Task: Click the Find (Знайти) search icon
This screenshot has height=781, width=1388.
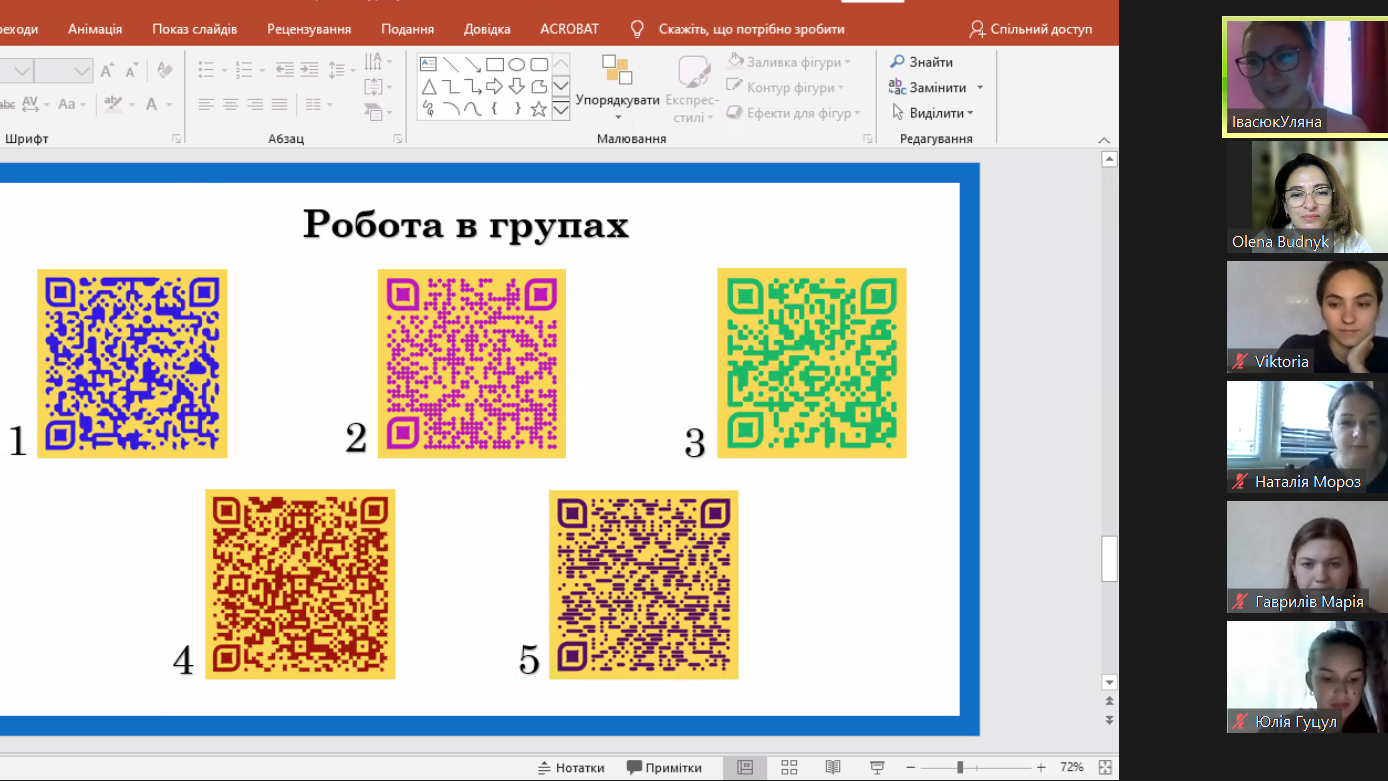Action: [x=897, y=62]
